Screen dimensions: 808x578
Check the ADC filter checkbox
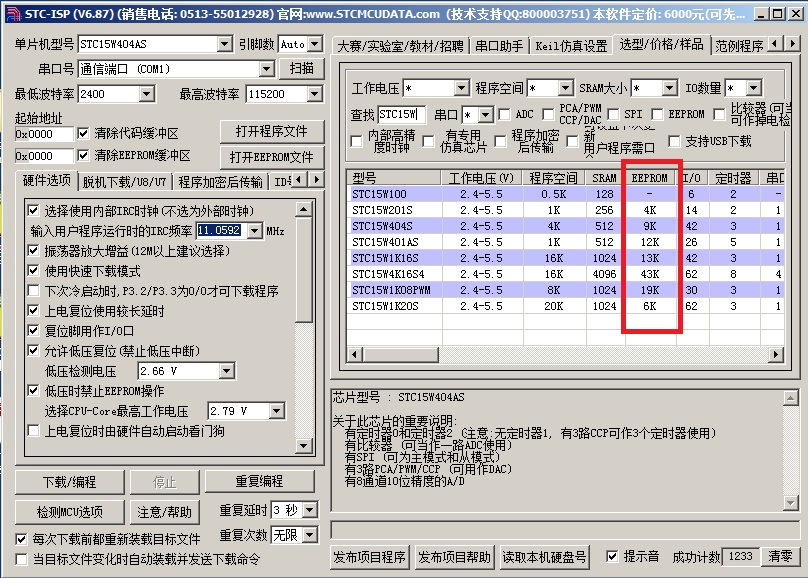[504, 114]
